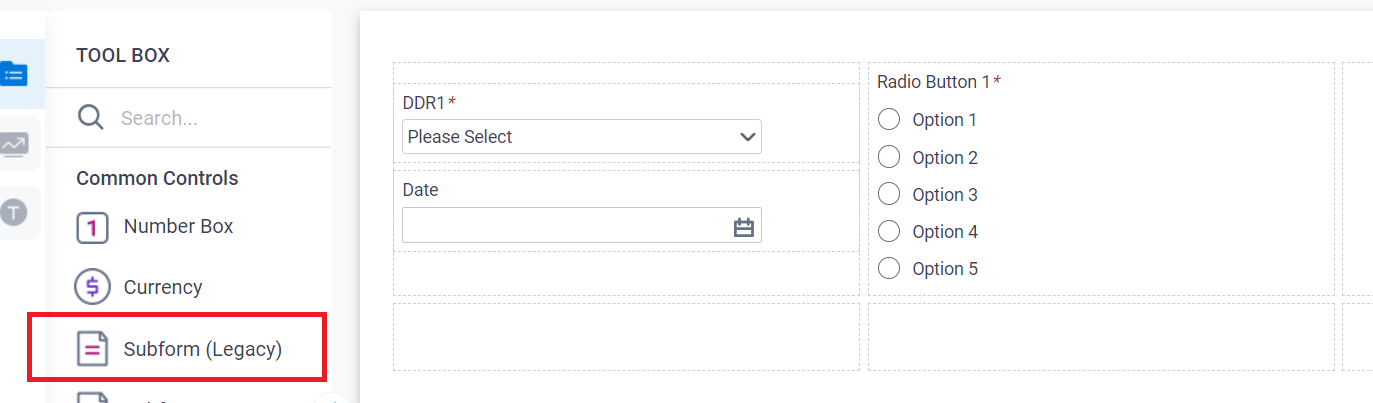Pick the Subform (Legacy) document icon
This screenshot has height=403, width=1373.
pyautogui.click(x=92, y=349)
